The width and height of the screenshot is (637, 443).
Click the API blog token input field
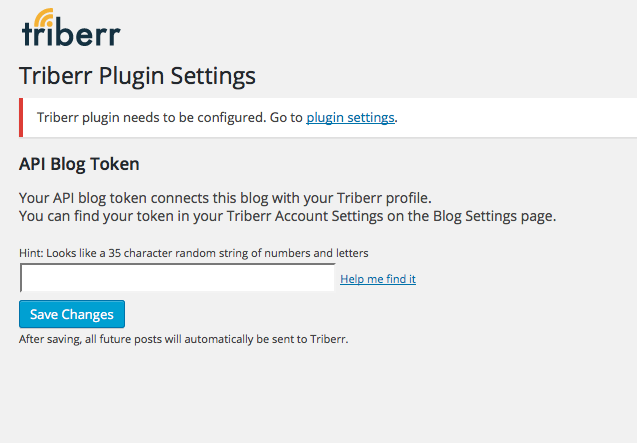tap(177, 278)
